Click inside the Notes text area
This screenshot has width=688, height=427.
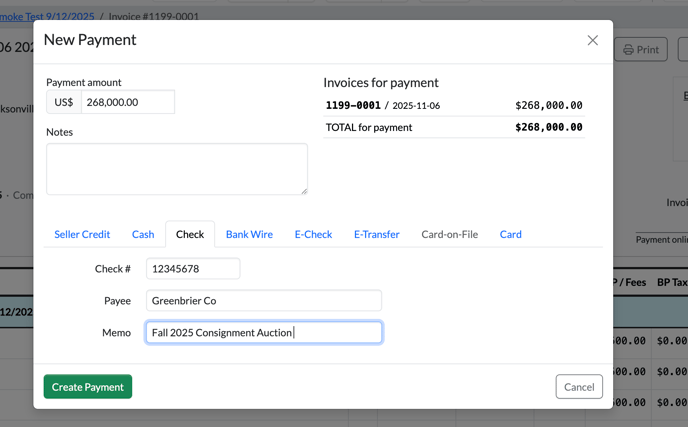176,169
